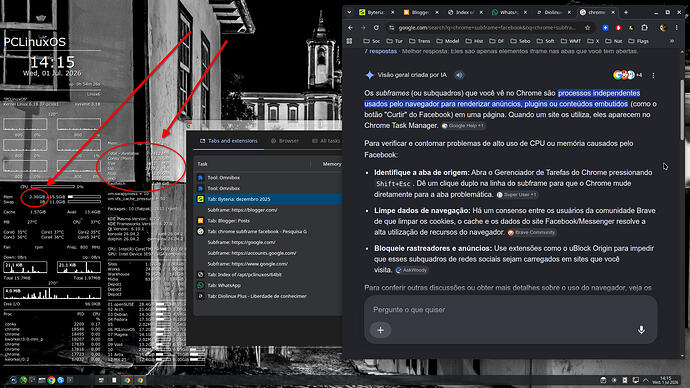
Task: Switch to the Diolinux browser tab
Action: tap(552, 12)
